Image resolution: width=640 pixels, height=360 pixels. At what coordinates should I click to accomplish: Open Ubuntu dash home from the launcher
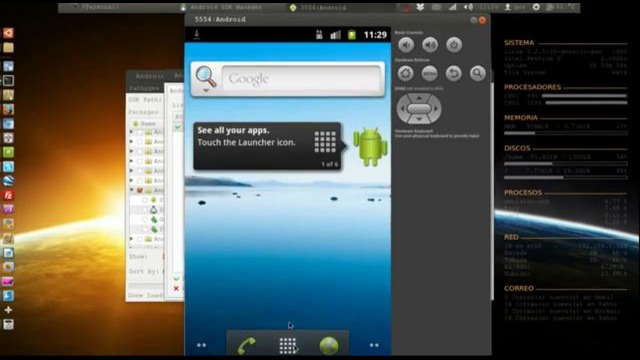pos(8,33)
